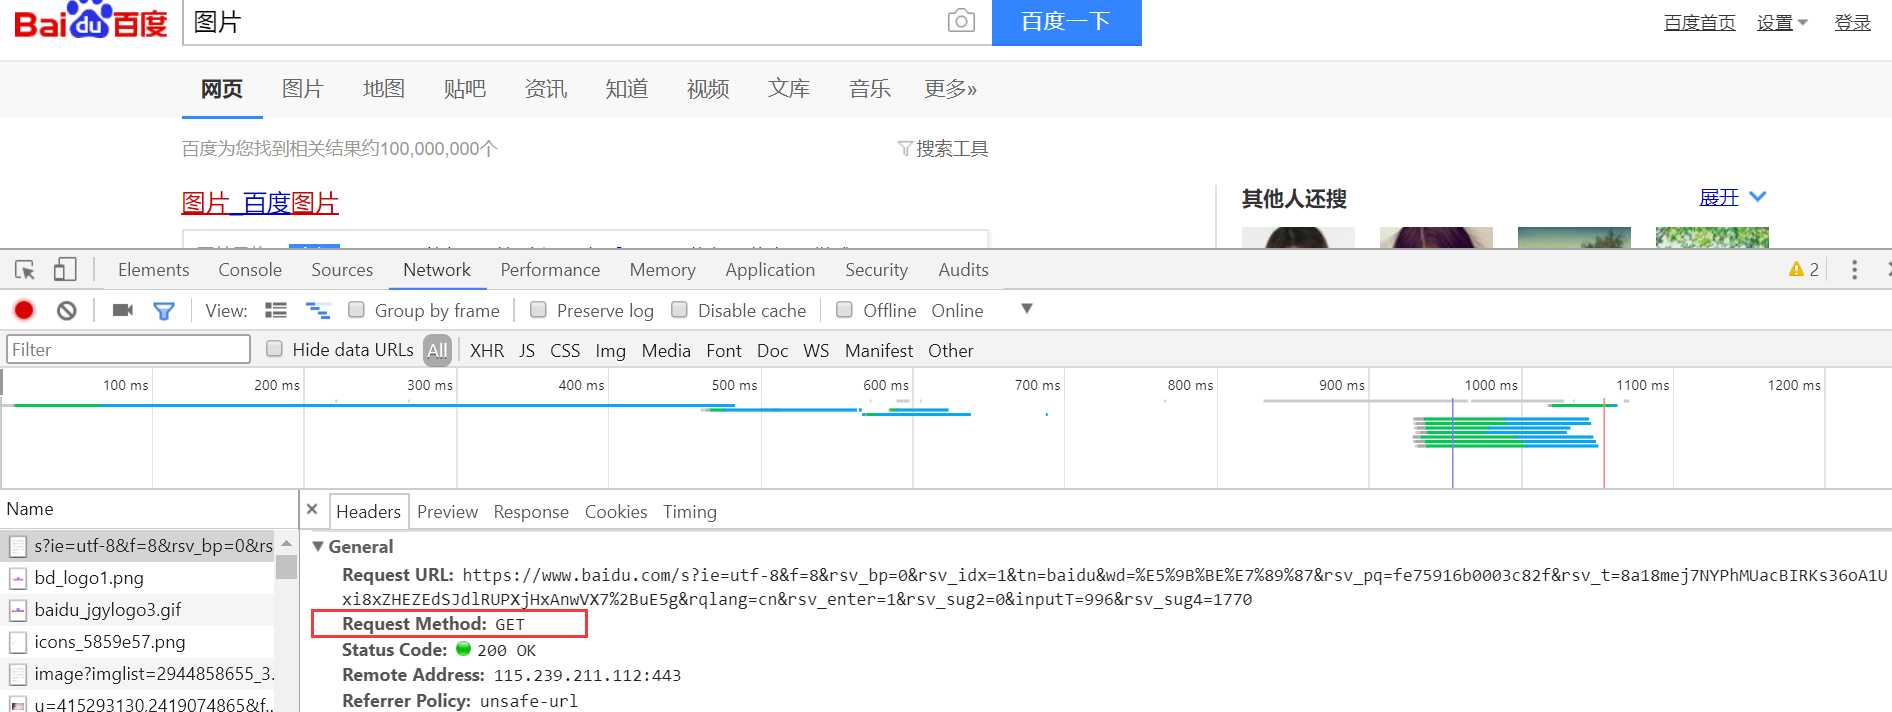Screen dimensions: 1892x712
Task: Toggle the Offline checkbox
Action: point(844,310)
